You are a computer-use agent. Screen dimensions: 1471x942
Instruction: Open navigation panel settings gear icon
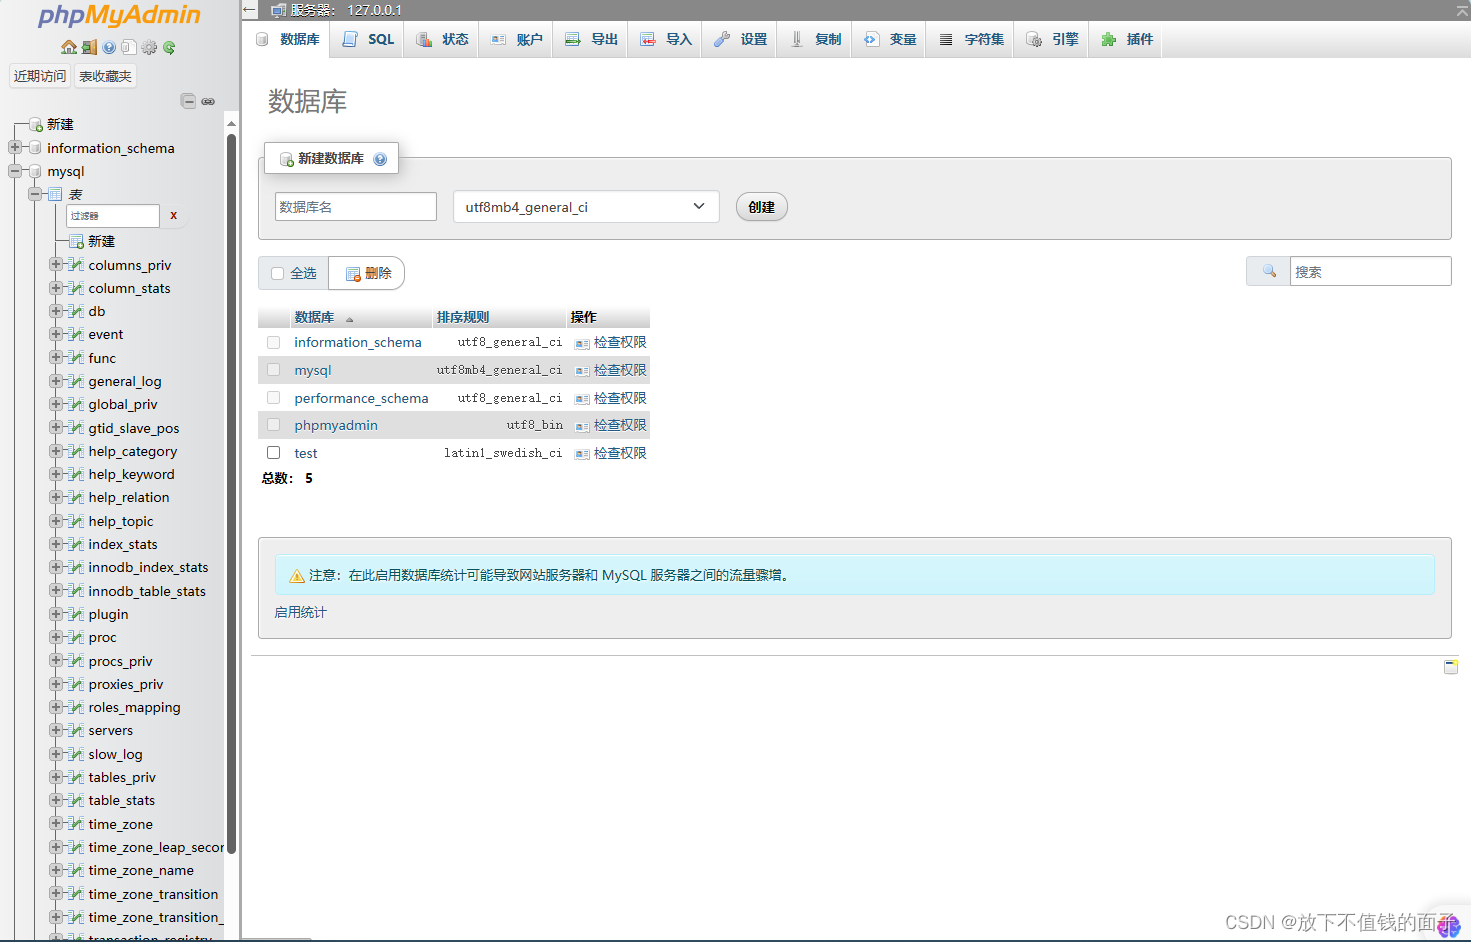(149, 47)
